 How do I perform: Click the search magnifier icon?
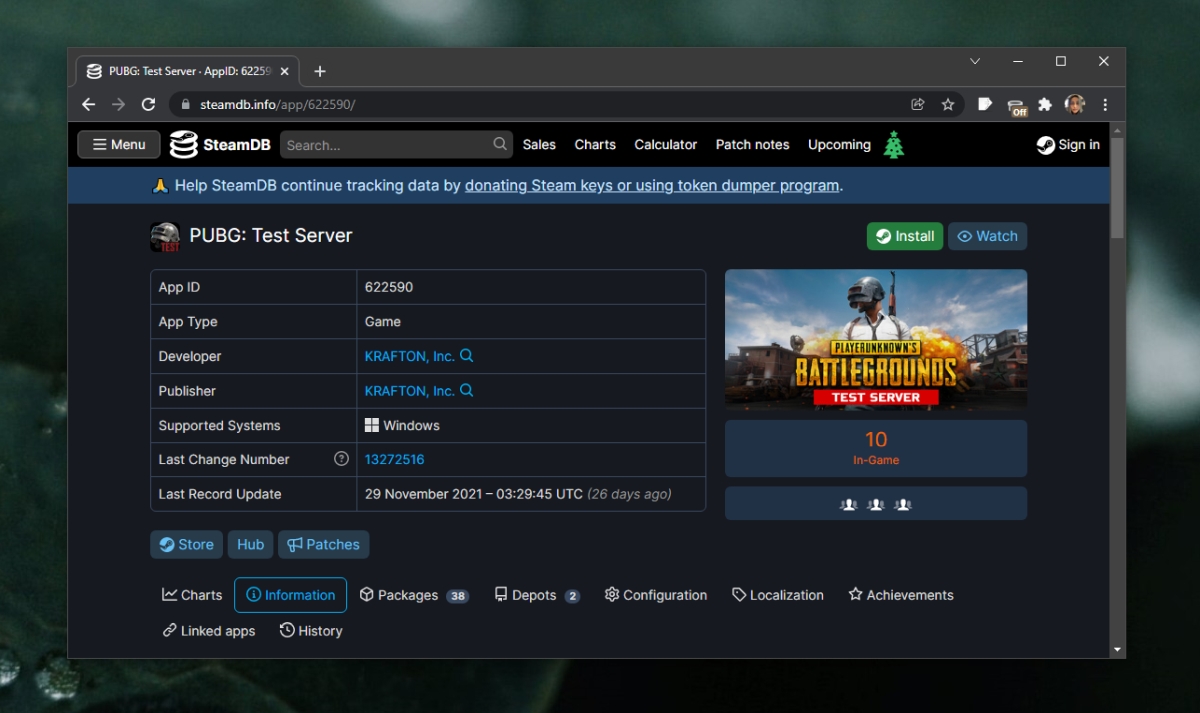click(500, 144)
